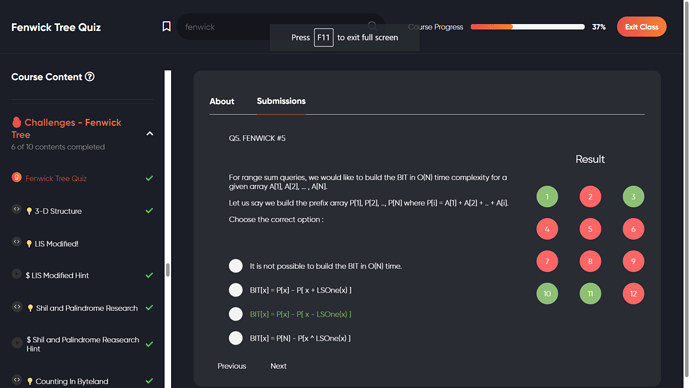Click the code icon beside LIS Modified!
Screen dimensions: 690x388
click(x=16, y=242)
